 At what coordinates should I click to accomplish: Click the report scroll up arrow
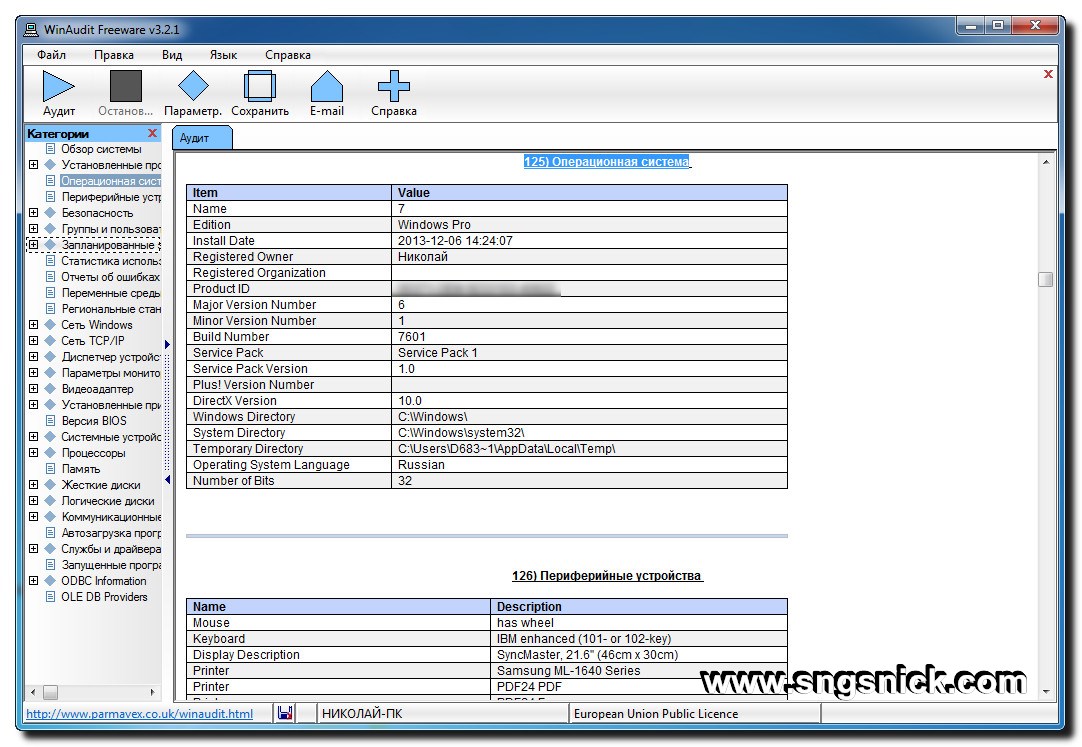[1045, 162]
